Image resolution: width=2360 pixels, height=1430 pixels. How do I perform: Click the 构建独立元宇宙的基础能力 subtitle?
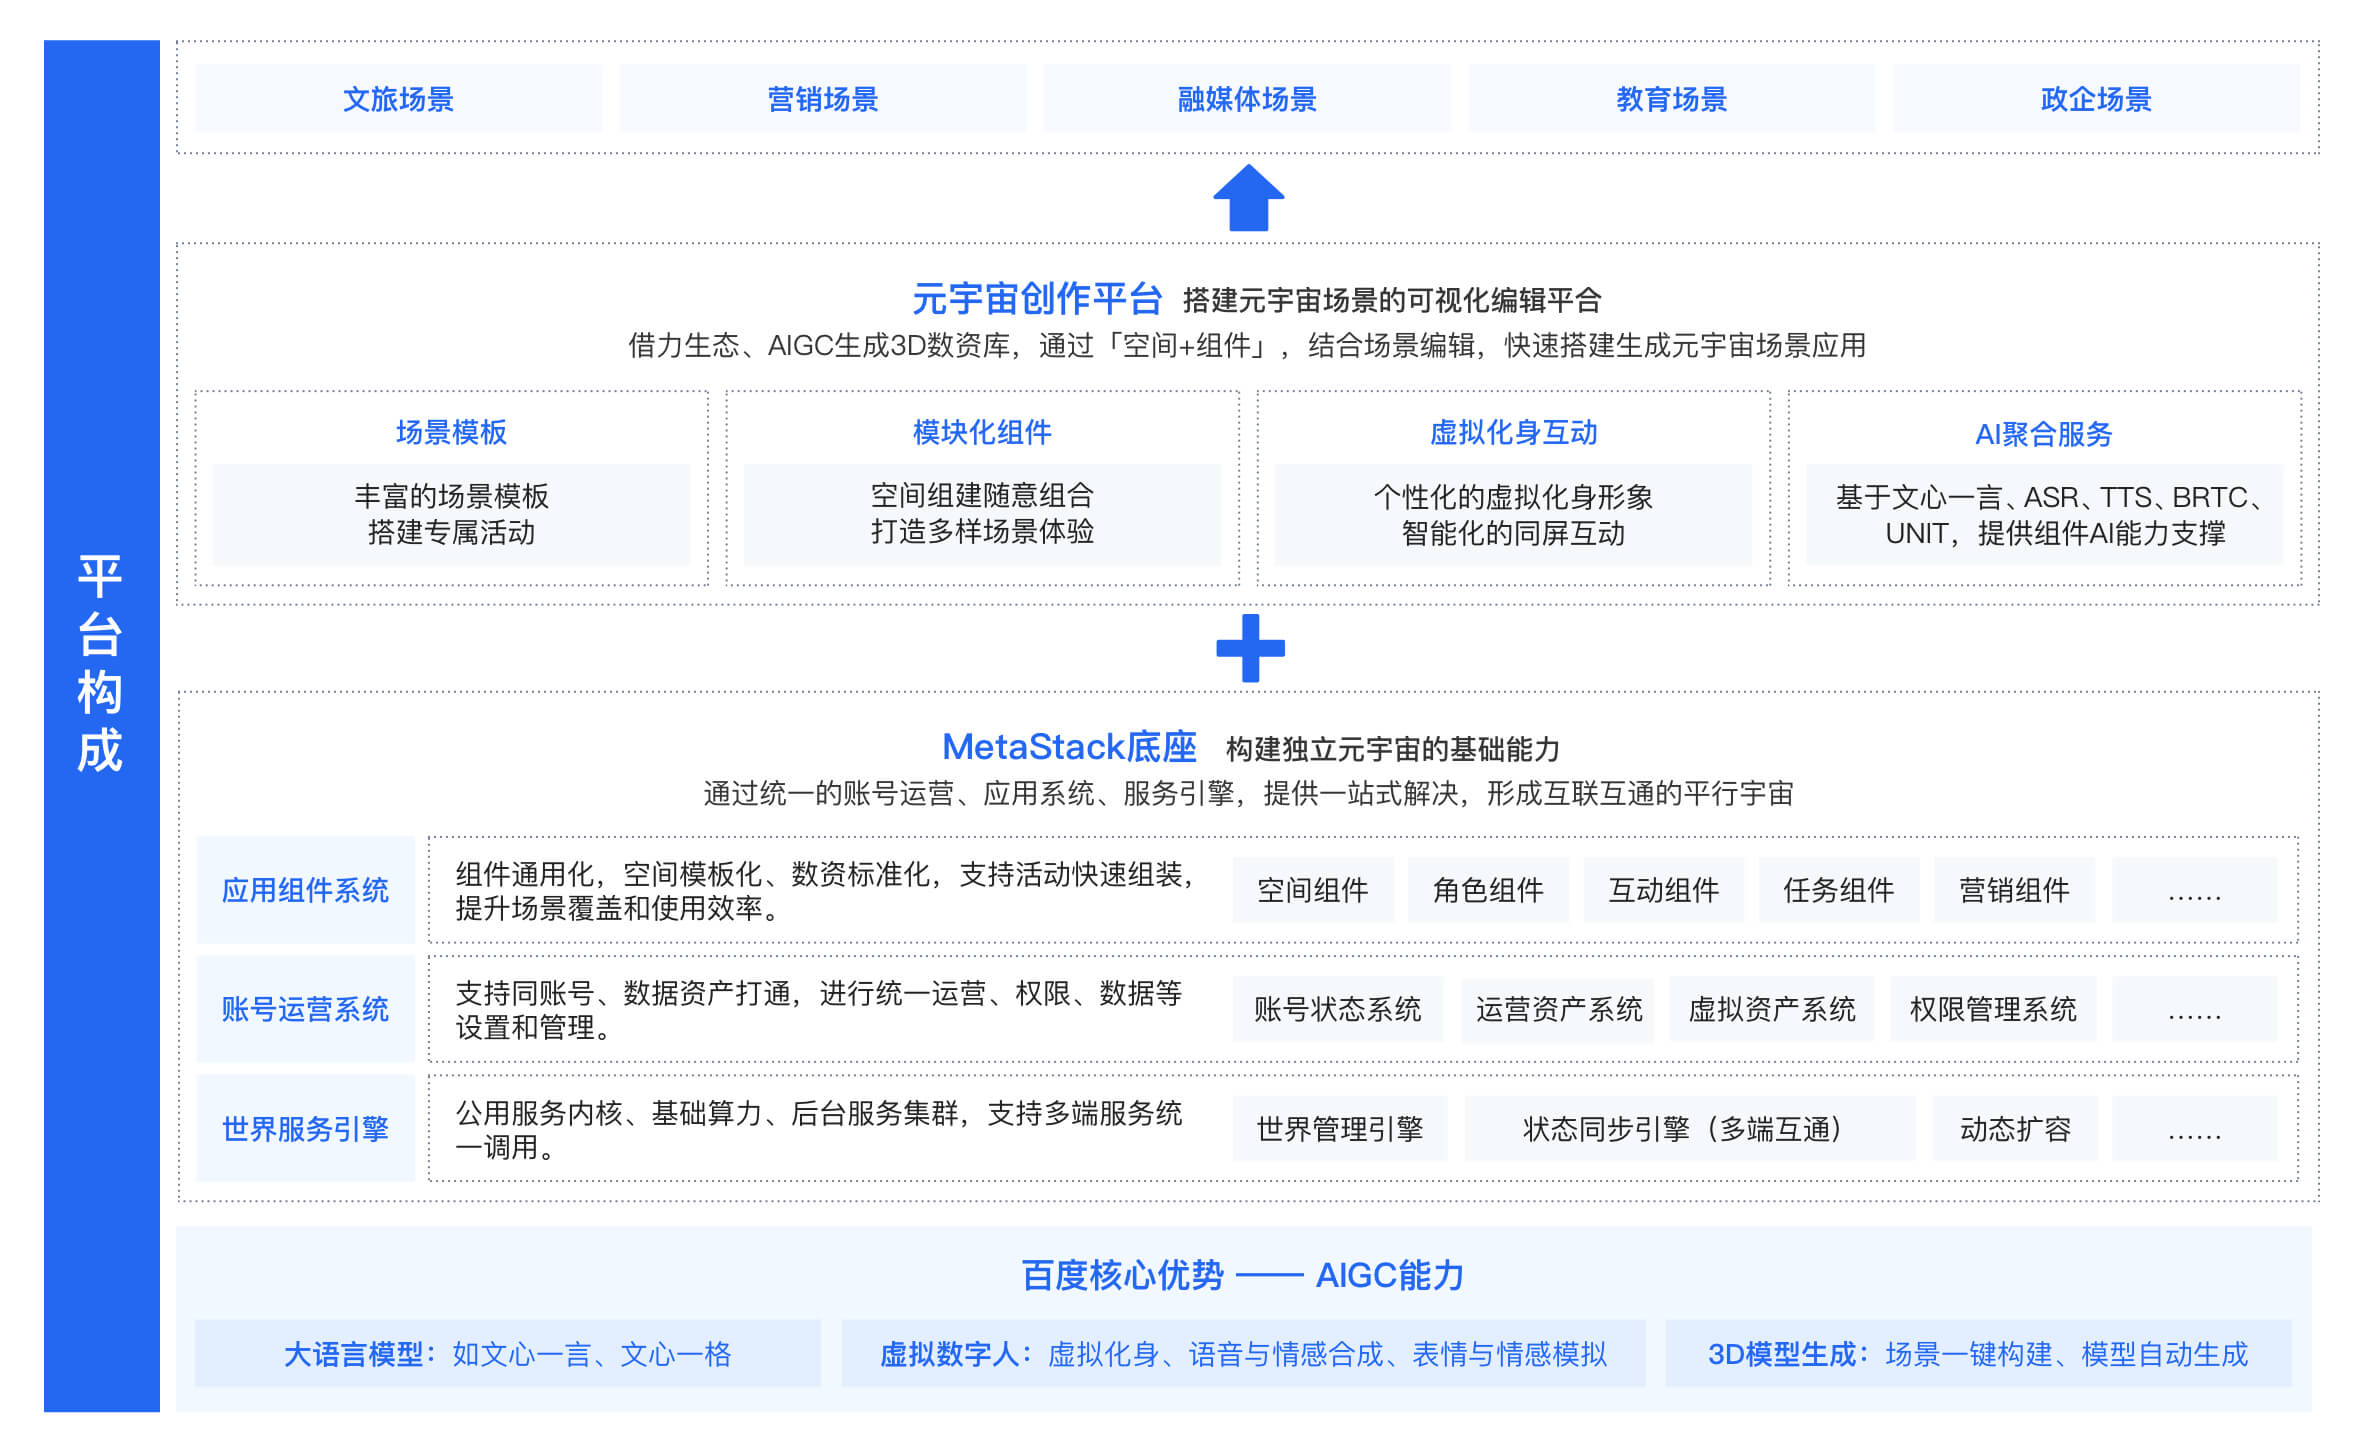1392,749
